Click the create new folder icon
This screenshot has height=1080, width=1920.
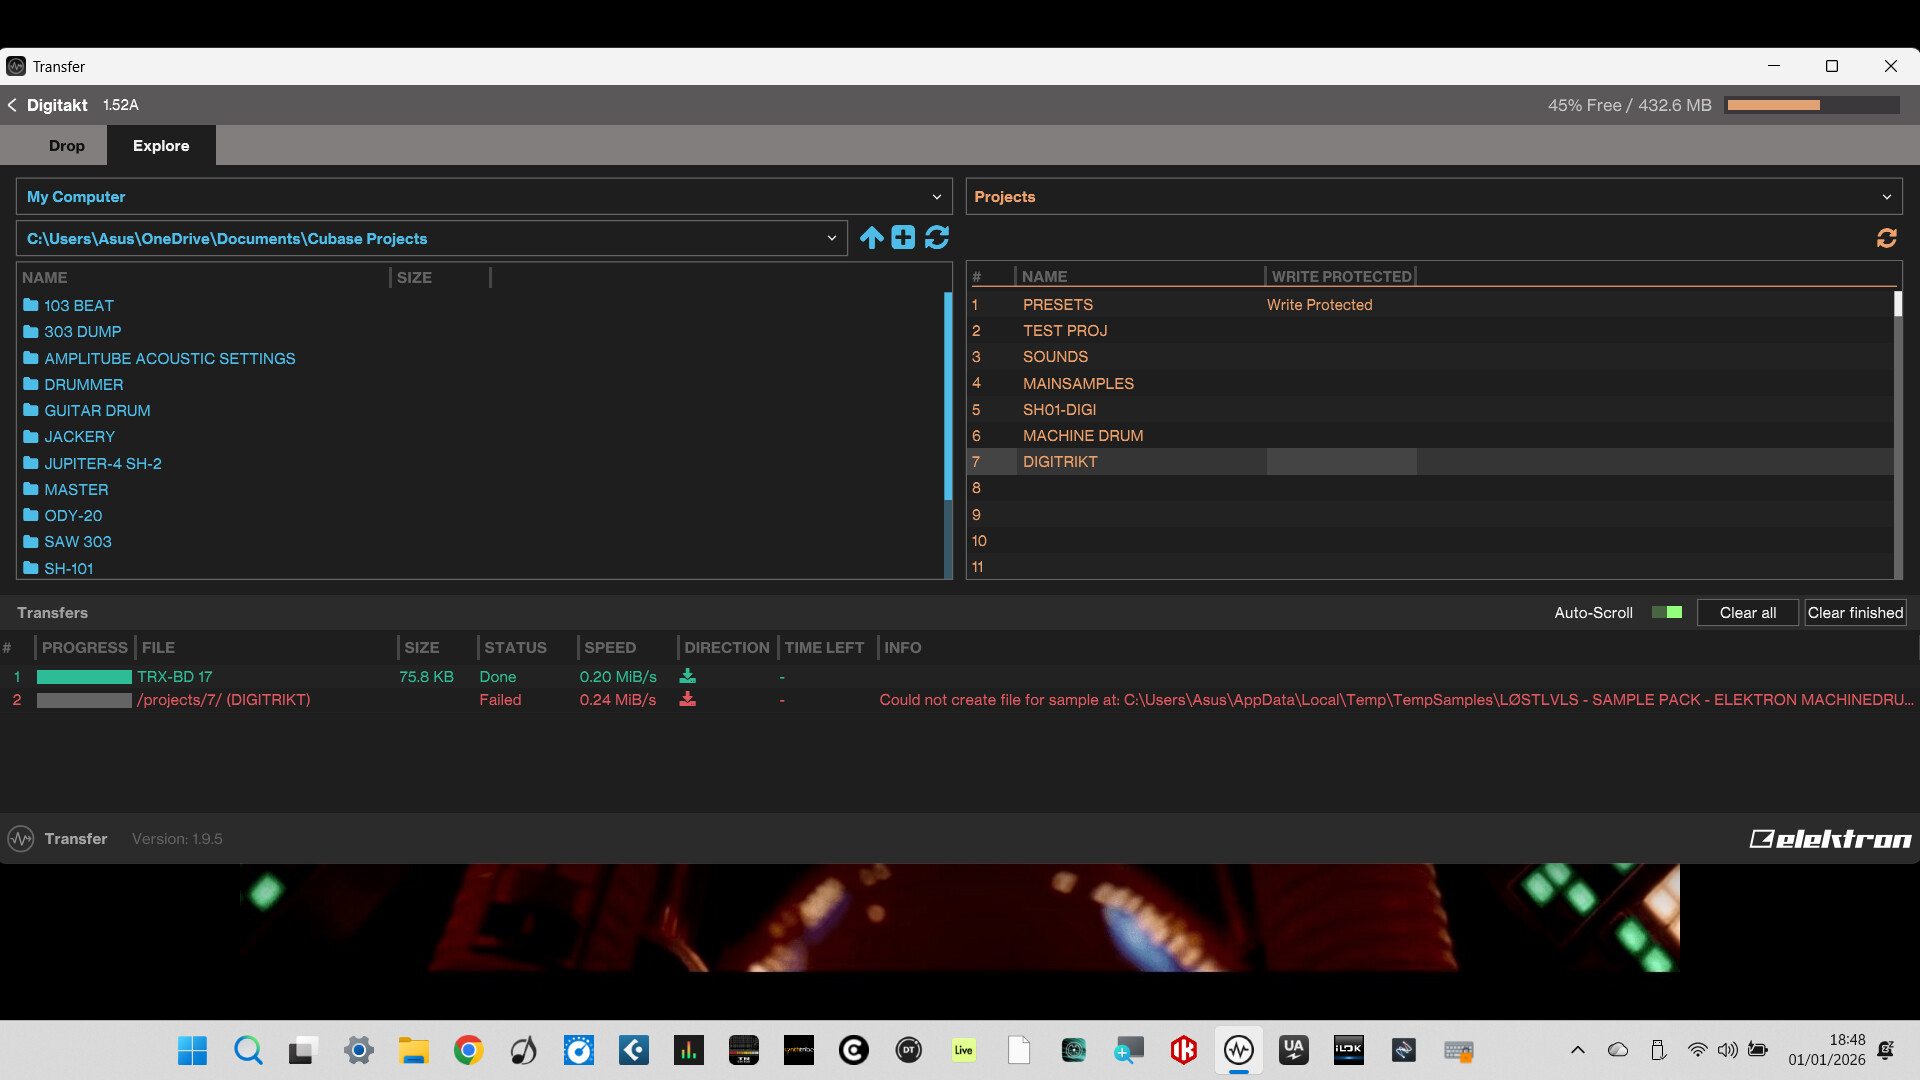903,238
